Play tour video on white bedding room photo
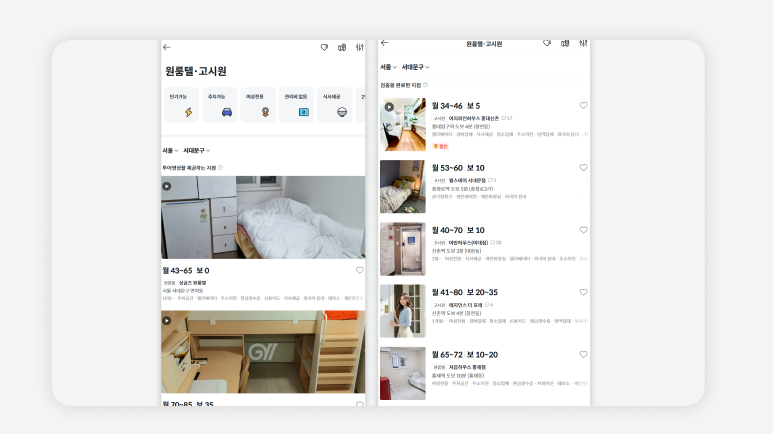 [x=167, y=186]
